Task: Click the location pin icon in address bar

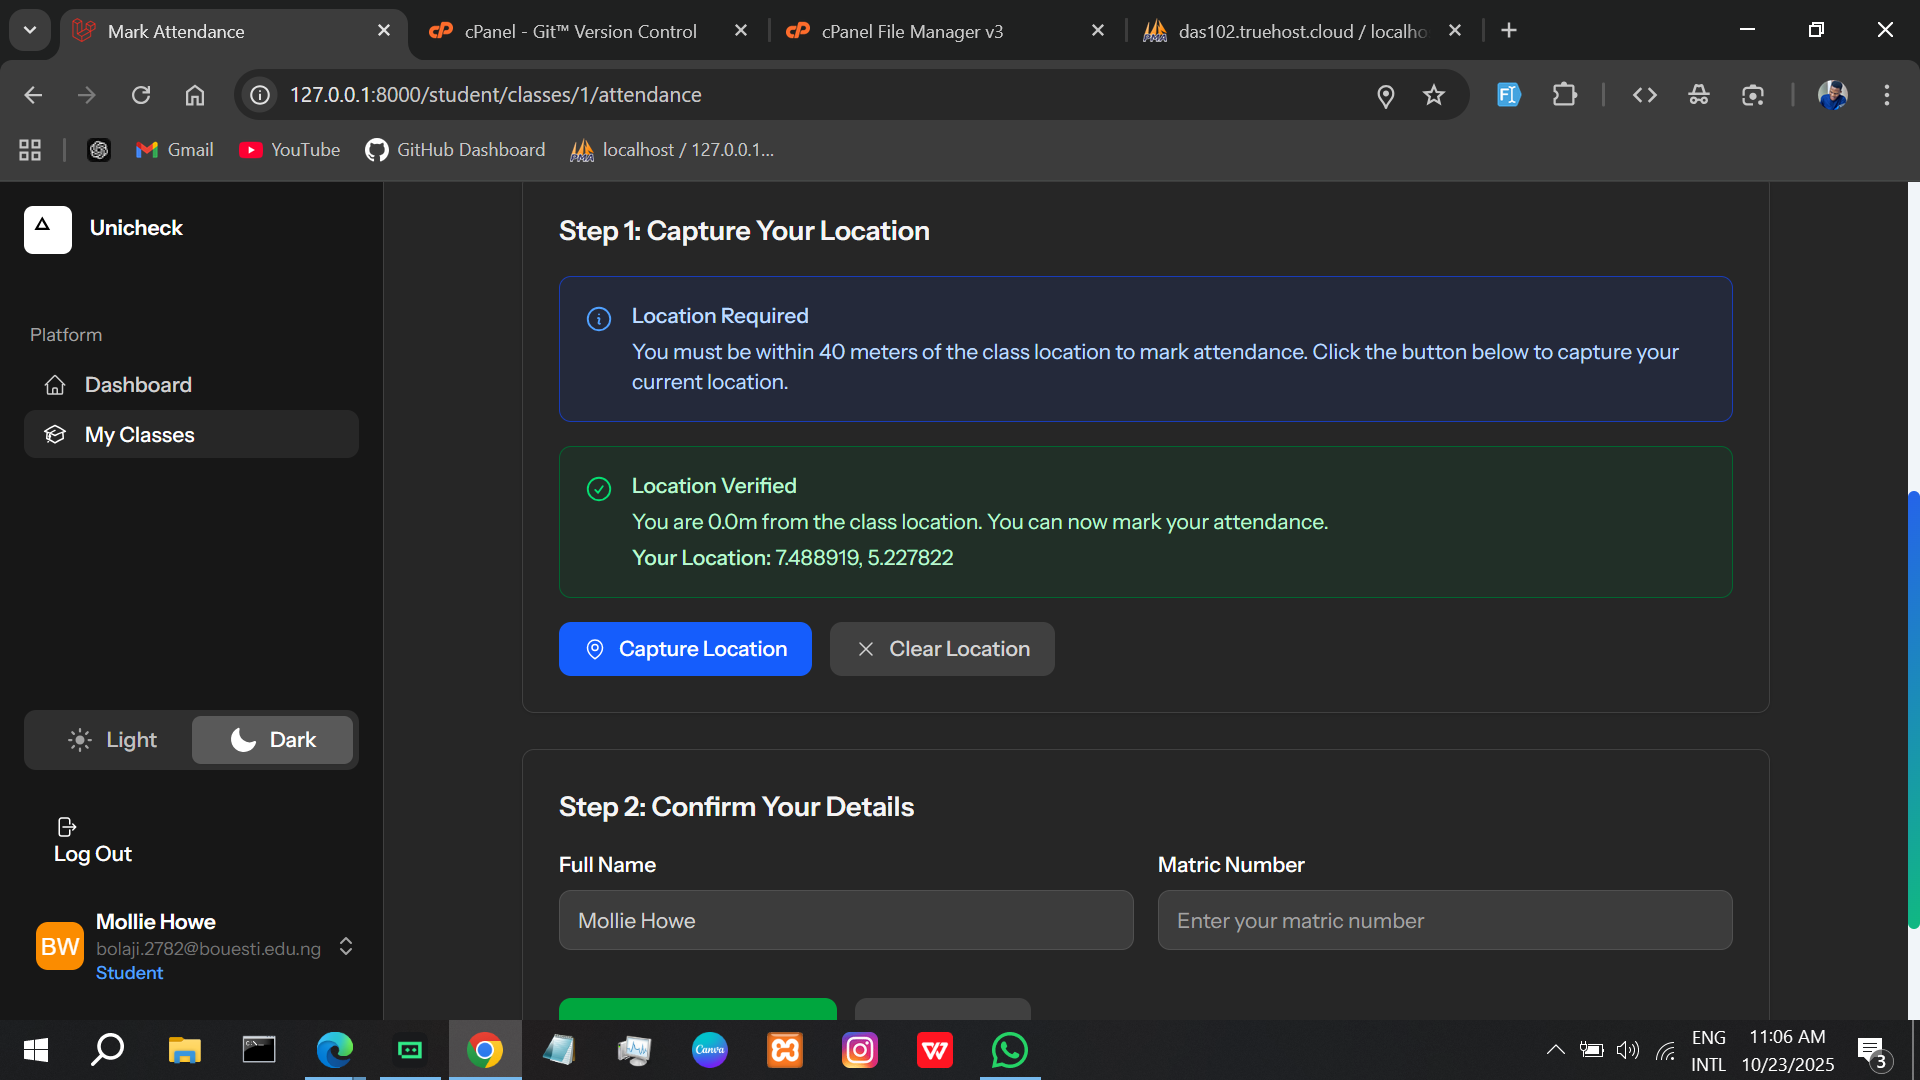Action: point(1385,96)
